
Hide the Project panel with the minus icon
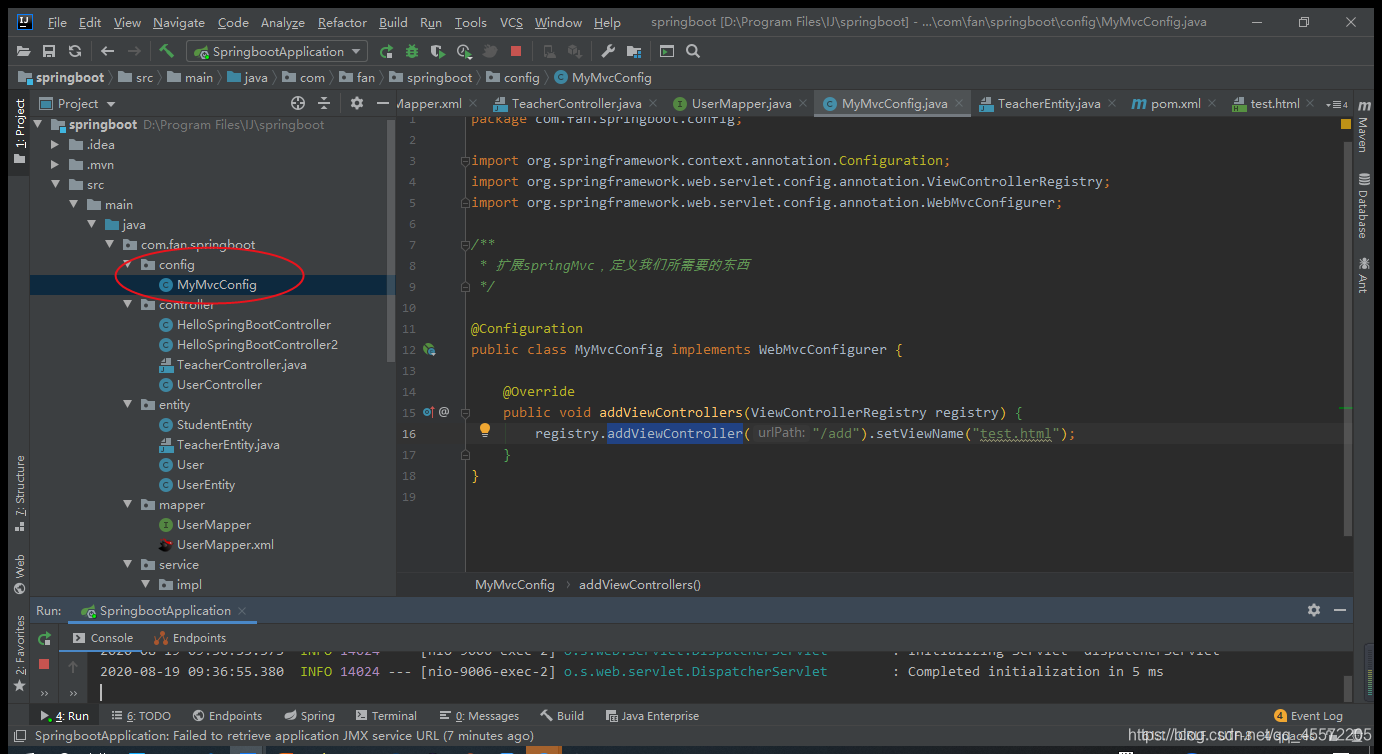[382, 103]
